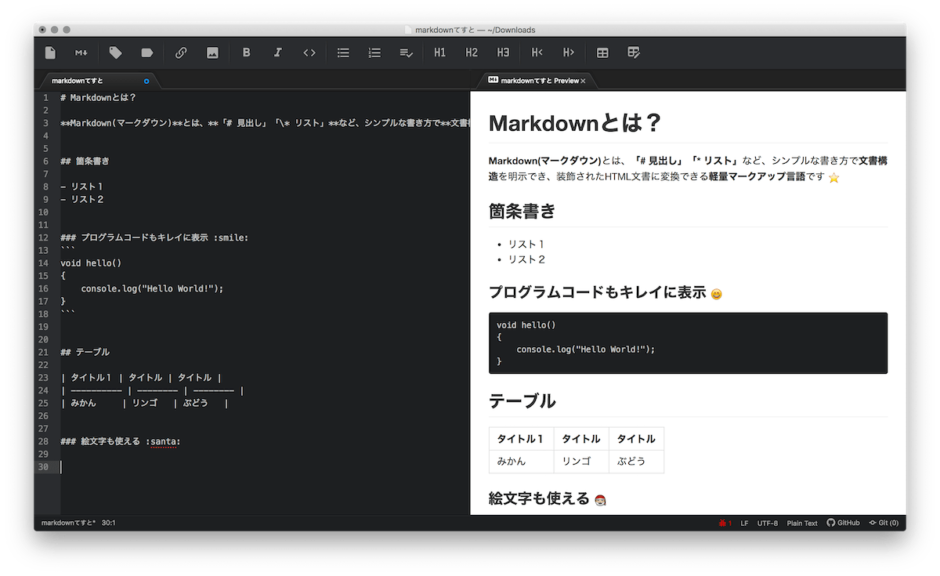Open the UTF-8 encoding selector
The image size is (940, 576).
[x=767, y=523]
